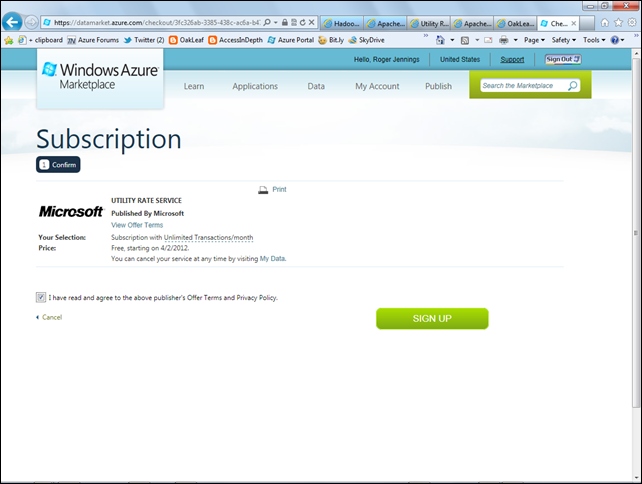Click the add to favorites bar star icon
The width and height of the screenshot is (642, 484).
pyautogui.click(x=9, y=40)
